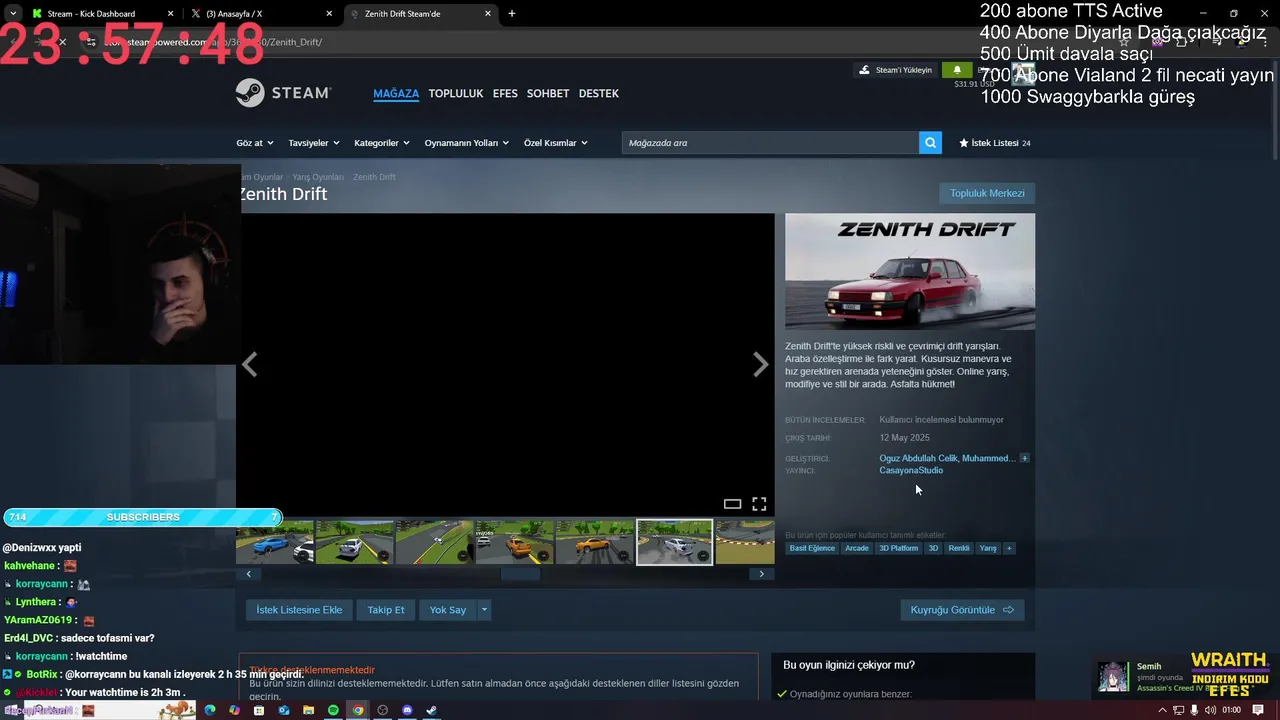Select the Arcade tag
The height and width of the screenshot is (720, 1280).
coord(857,548)
